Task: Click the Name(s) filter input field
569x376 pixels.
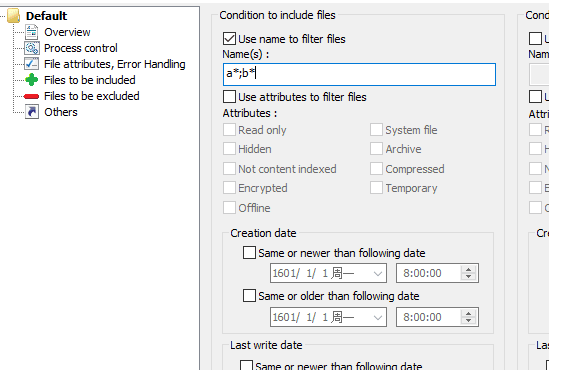Action: tap(359, 74)
